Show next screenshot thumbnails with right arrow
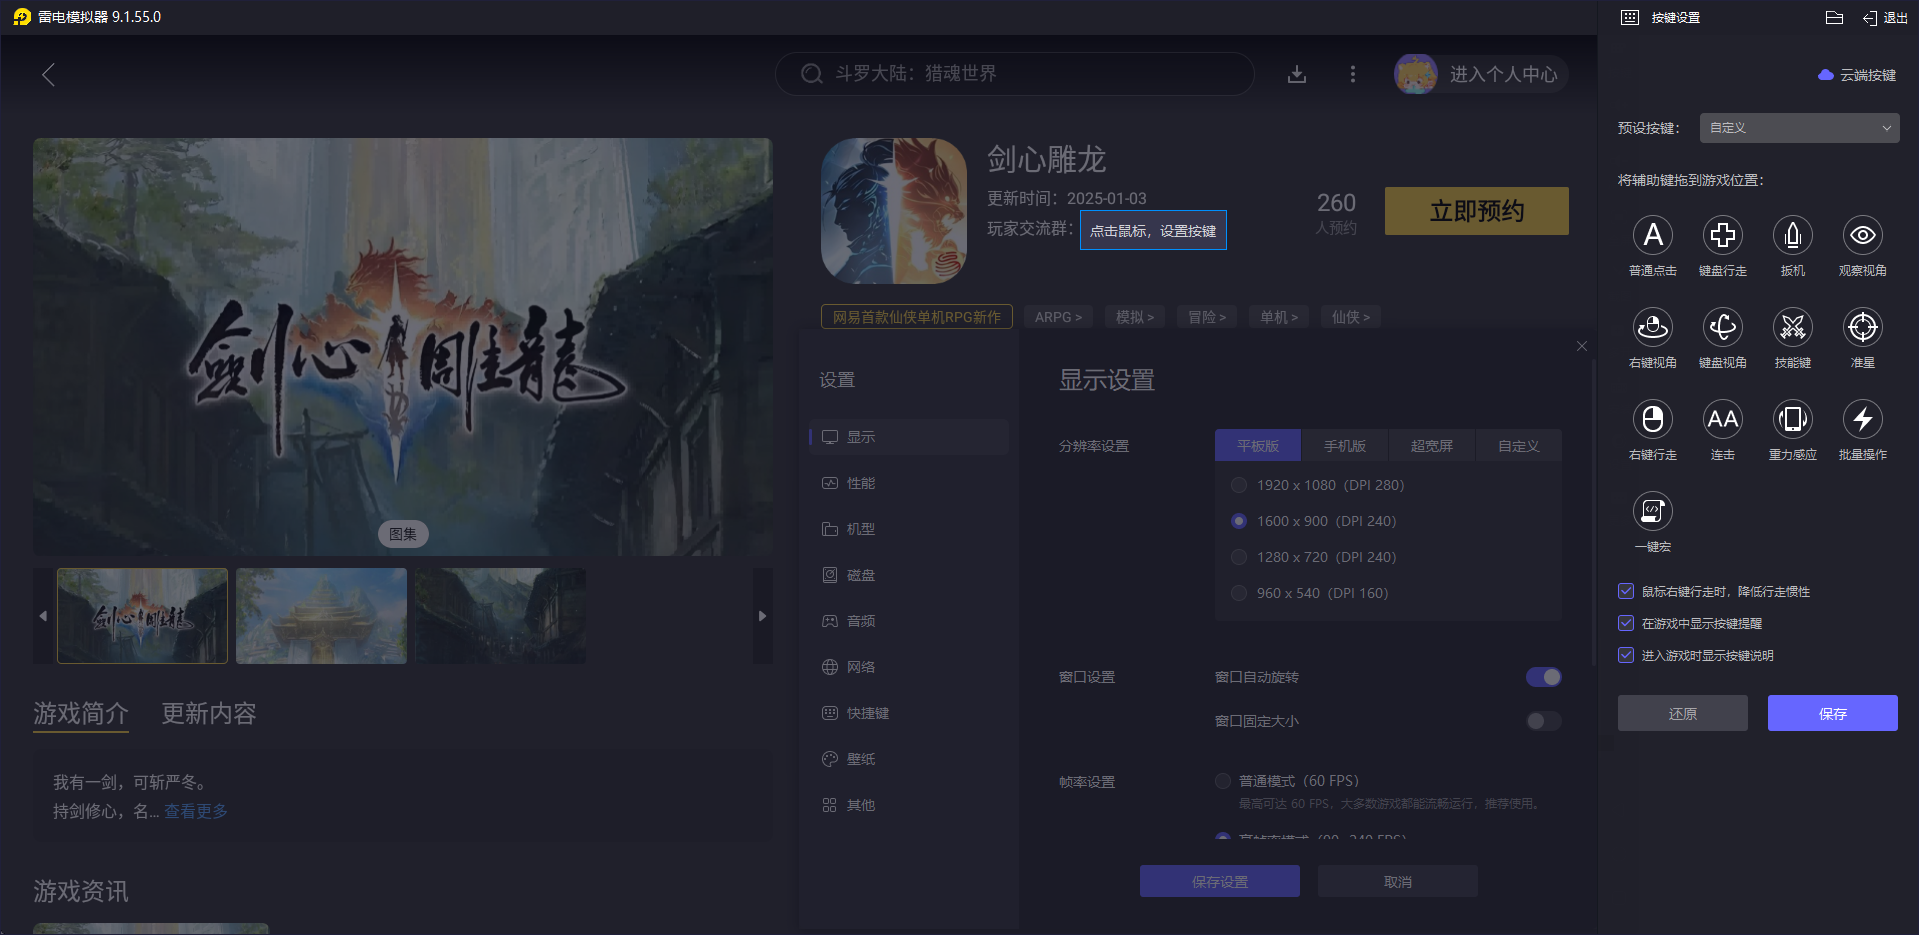The image size is (1919, 935). tap(763, 616)
